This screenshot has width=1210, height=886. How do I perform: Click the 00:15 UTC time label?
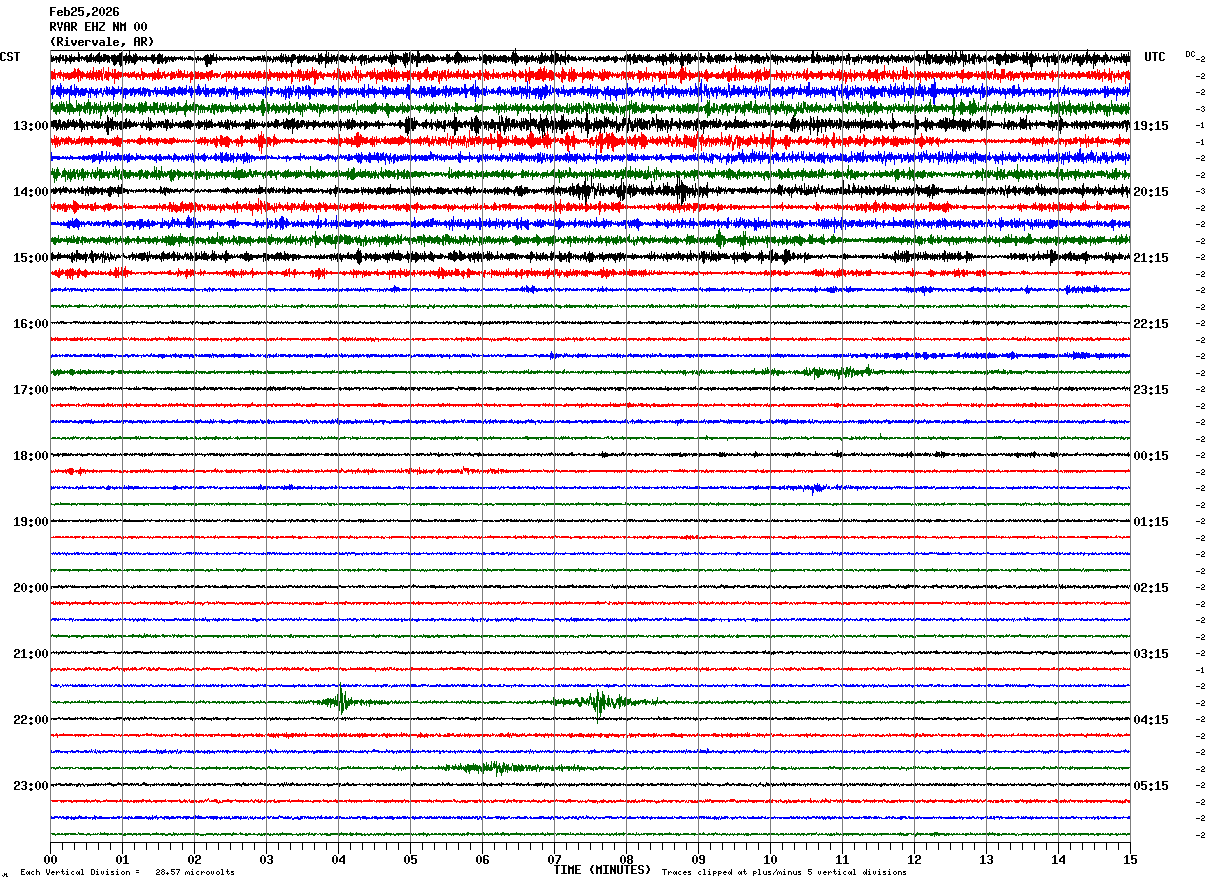point(1151,456)
